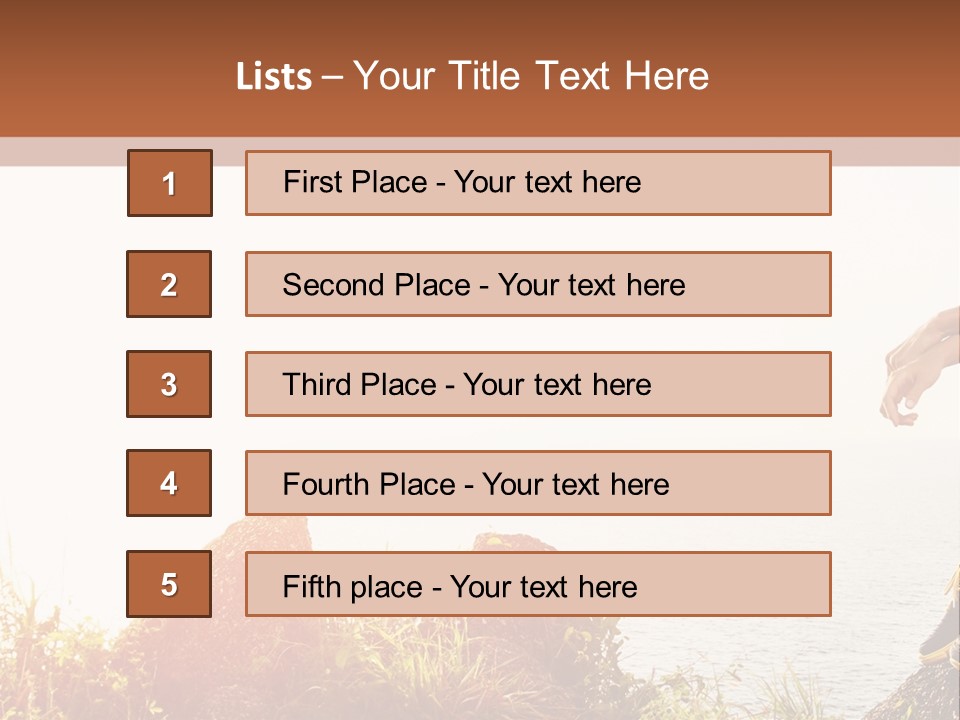Screen dimensions: 960x720
Task: Select the Fourth Place text box
Action: [x=538, y=484]
